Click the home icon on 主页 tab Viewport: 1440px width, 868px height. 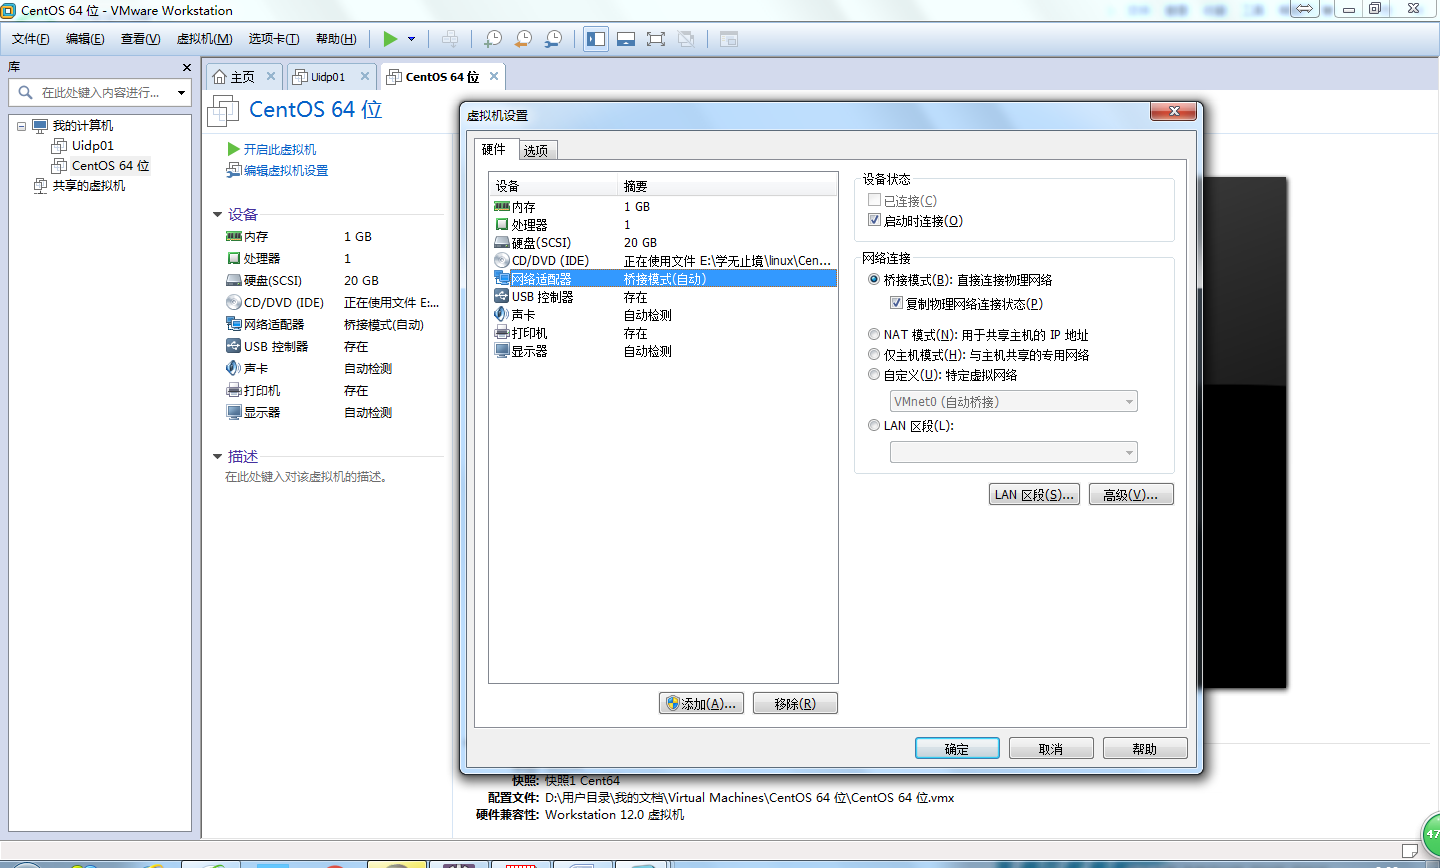(x=220, y=76)
